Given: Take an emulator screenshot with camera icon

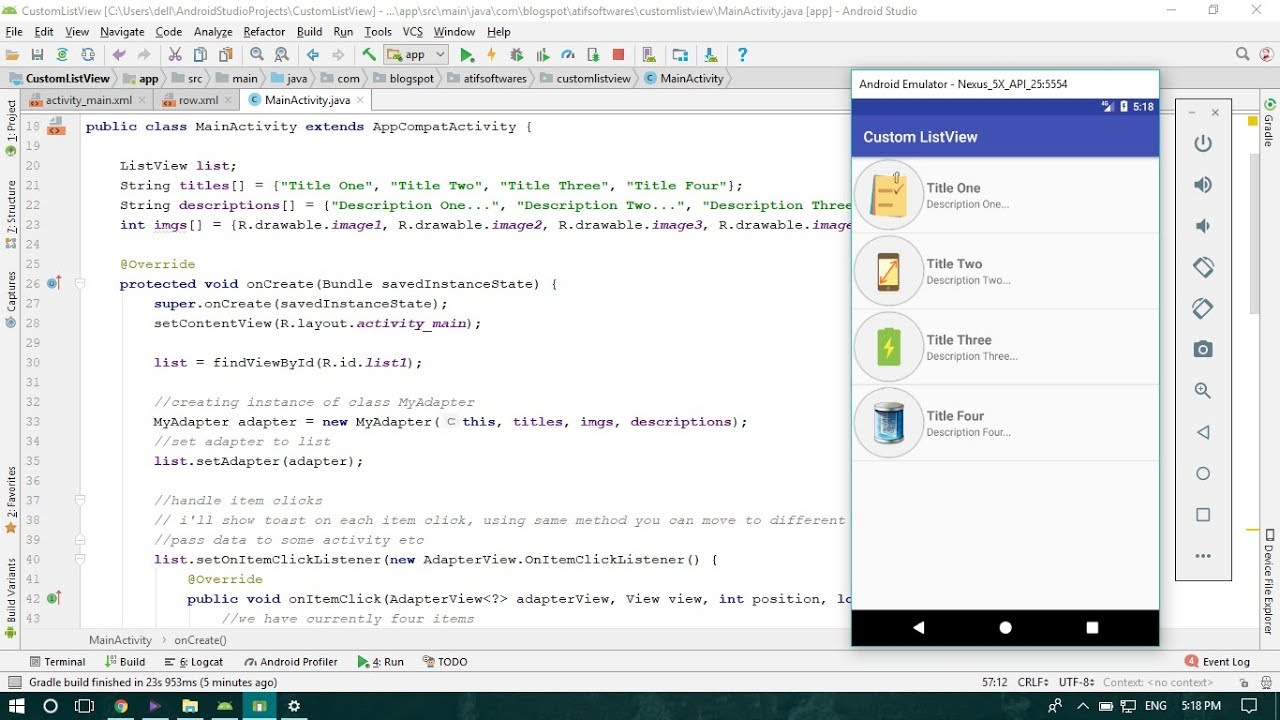Looking at the screenshot, I should click(1203, 349).
